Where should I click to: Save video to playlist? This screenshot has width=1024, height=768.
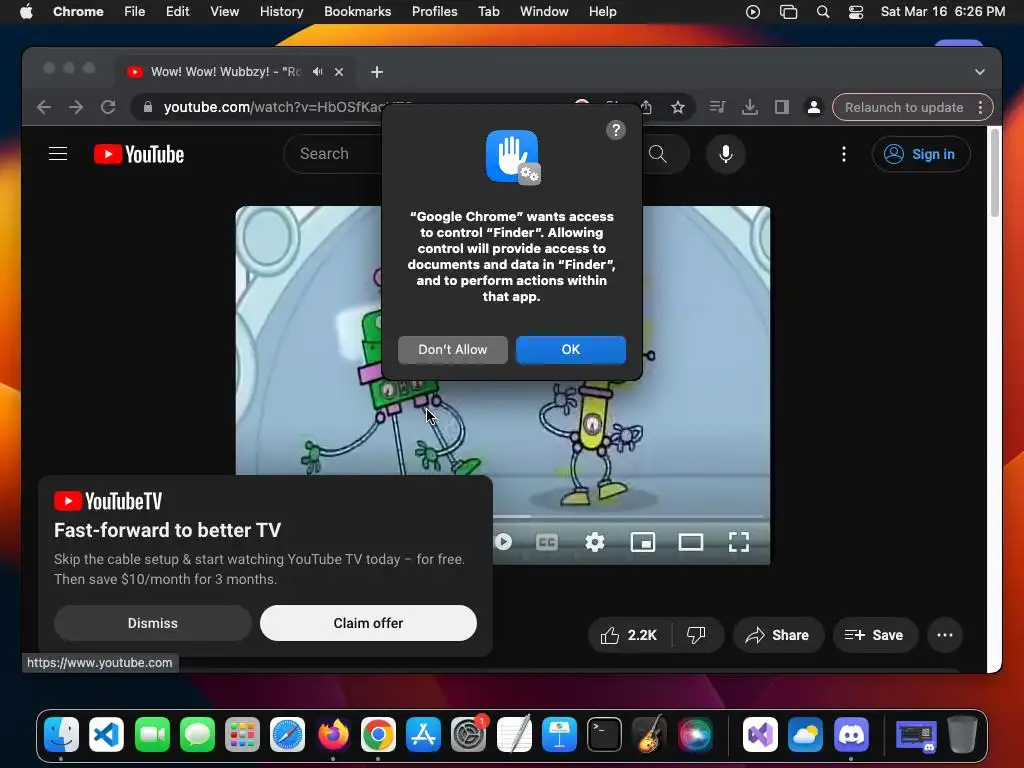pos(874,635)
